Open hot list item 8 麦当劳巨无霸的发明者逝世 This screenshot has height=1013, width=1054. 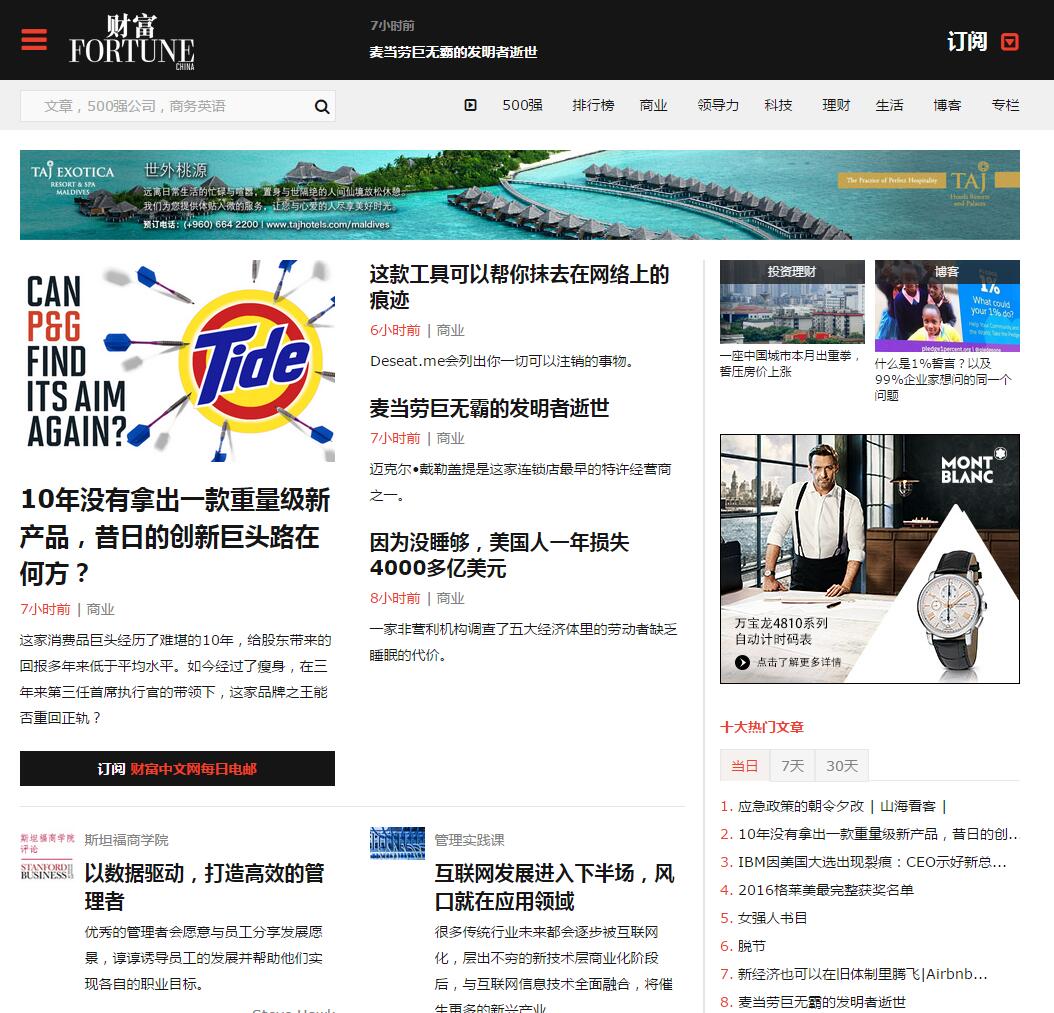[821, 1002]
